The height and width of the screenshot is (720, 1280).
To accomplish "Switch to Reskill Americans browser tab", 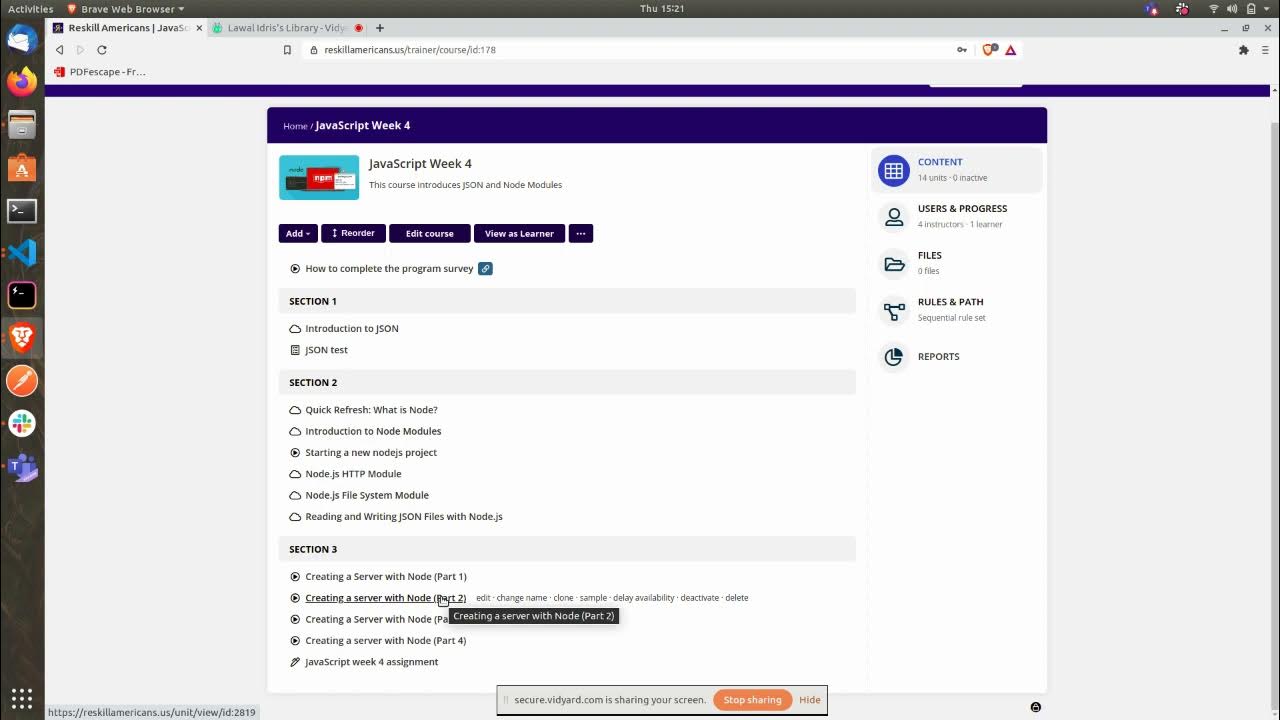I will pyautogui.click(x=126, y=28).
